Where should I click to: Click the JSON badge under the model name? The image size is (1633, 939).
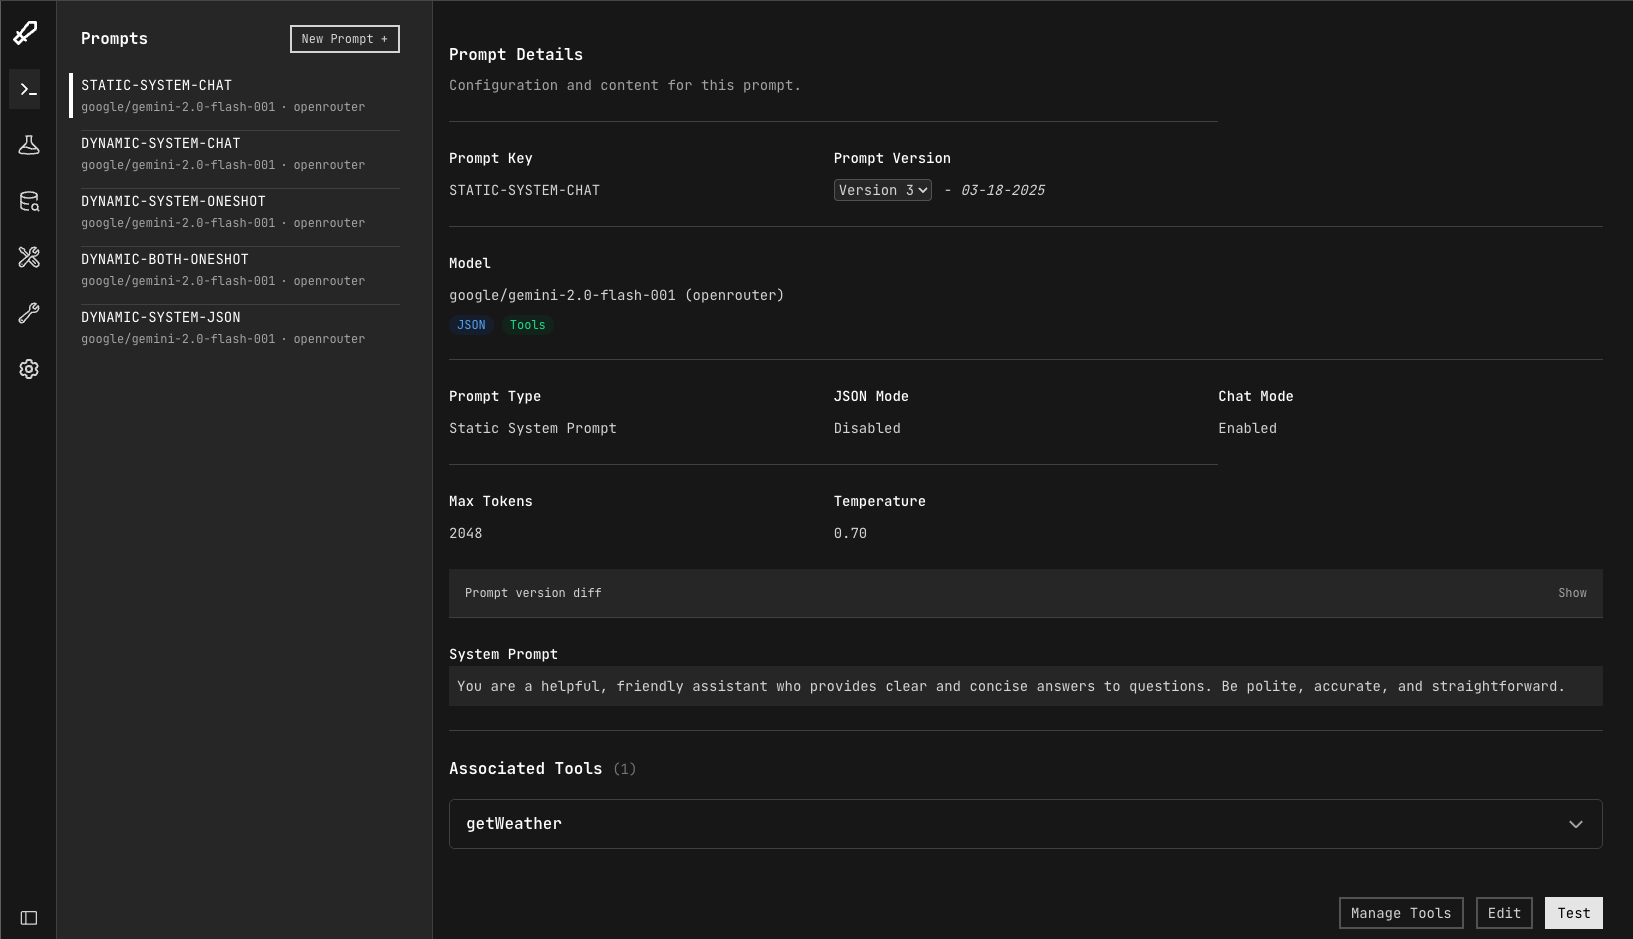pyautogui.click(x=470, y=324)
